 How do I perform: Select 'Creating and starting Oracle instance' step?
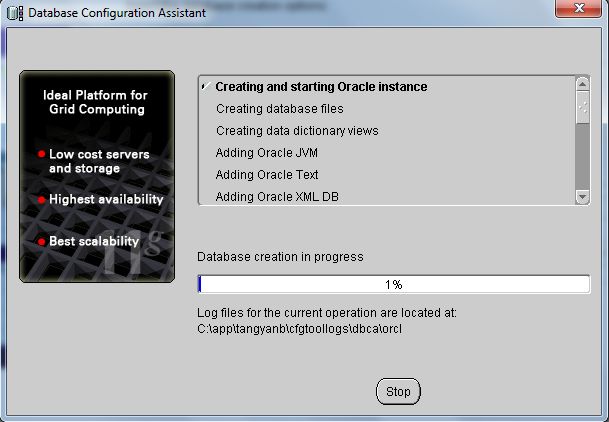click(x=321, y=87)
